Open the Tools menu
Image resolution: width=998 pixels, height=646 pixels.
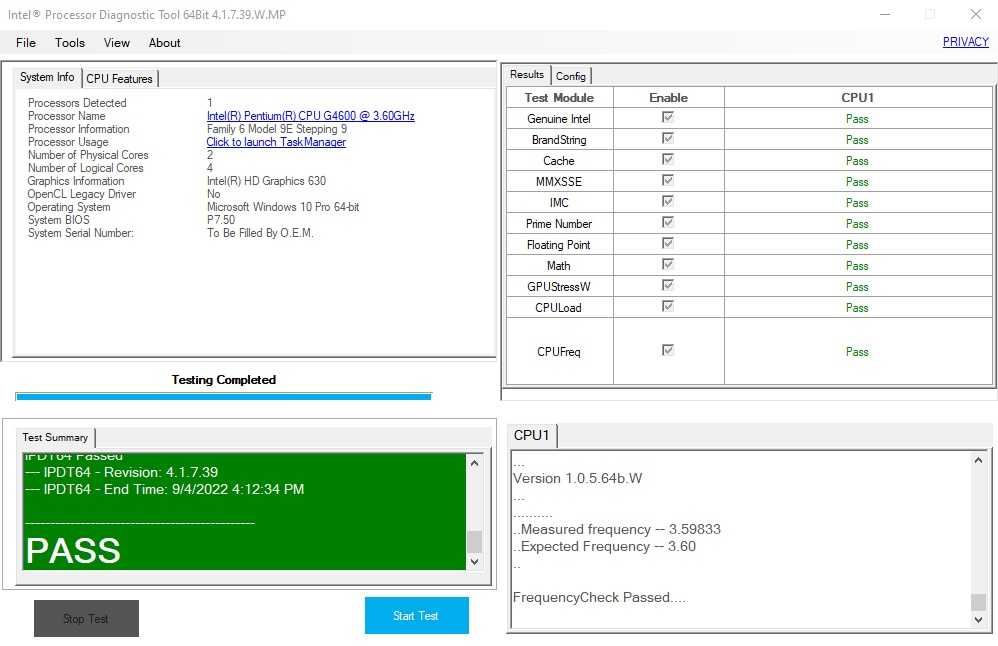[x=69, y=43]
